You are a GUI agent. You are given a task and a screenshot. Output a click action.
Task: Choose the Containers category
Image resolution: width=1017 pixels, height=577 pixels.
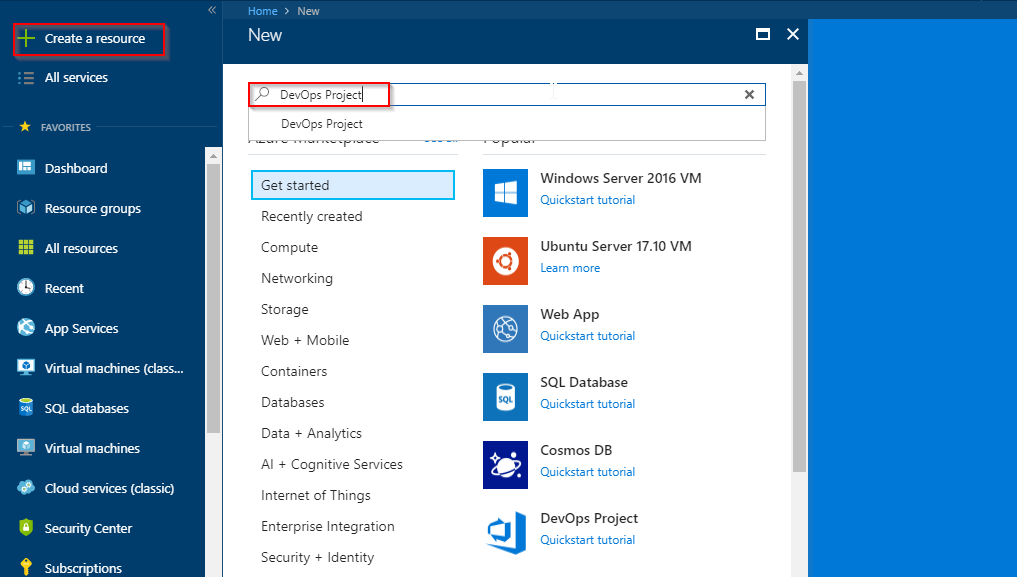tap(294, 371)
